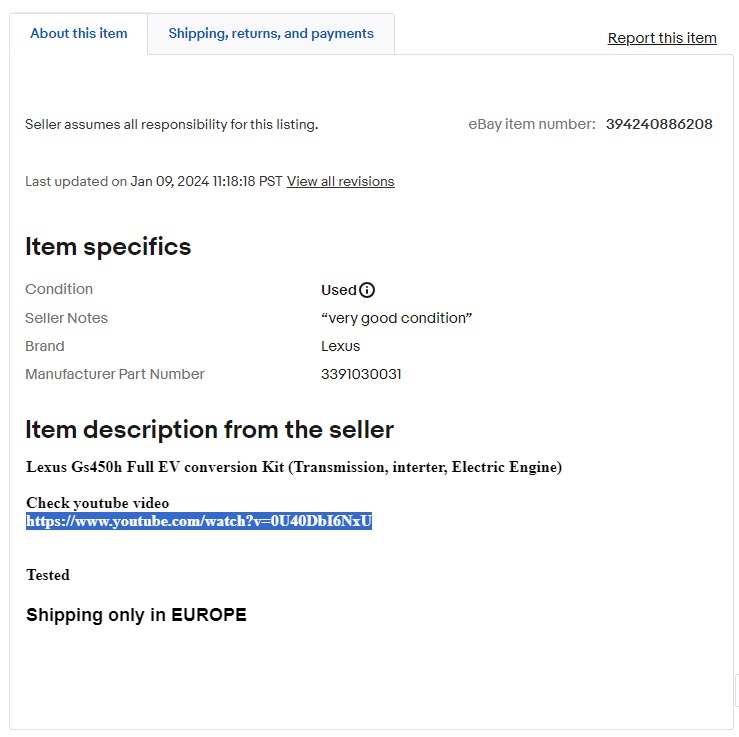
Task: Click the eBay item number 394240886208
Action: click(x=659, y=124)
